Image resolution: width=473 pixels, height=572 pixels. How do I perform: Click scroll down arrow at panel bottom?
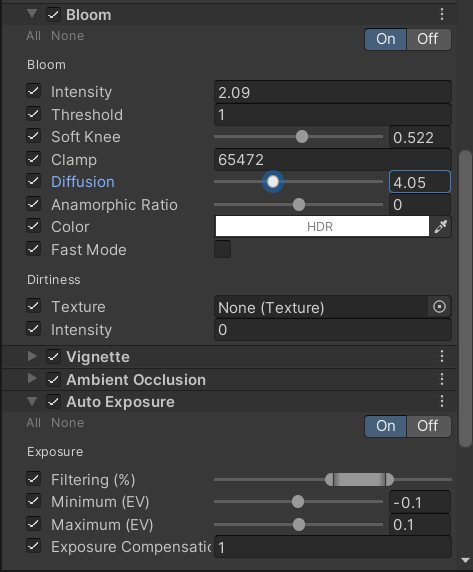(465, 560)
